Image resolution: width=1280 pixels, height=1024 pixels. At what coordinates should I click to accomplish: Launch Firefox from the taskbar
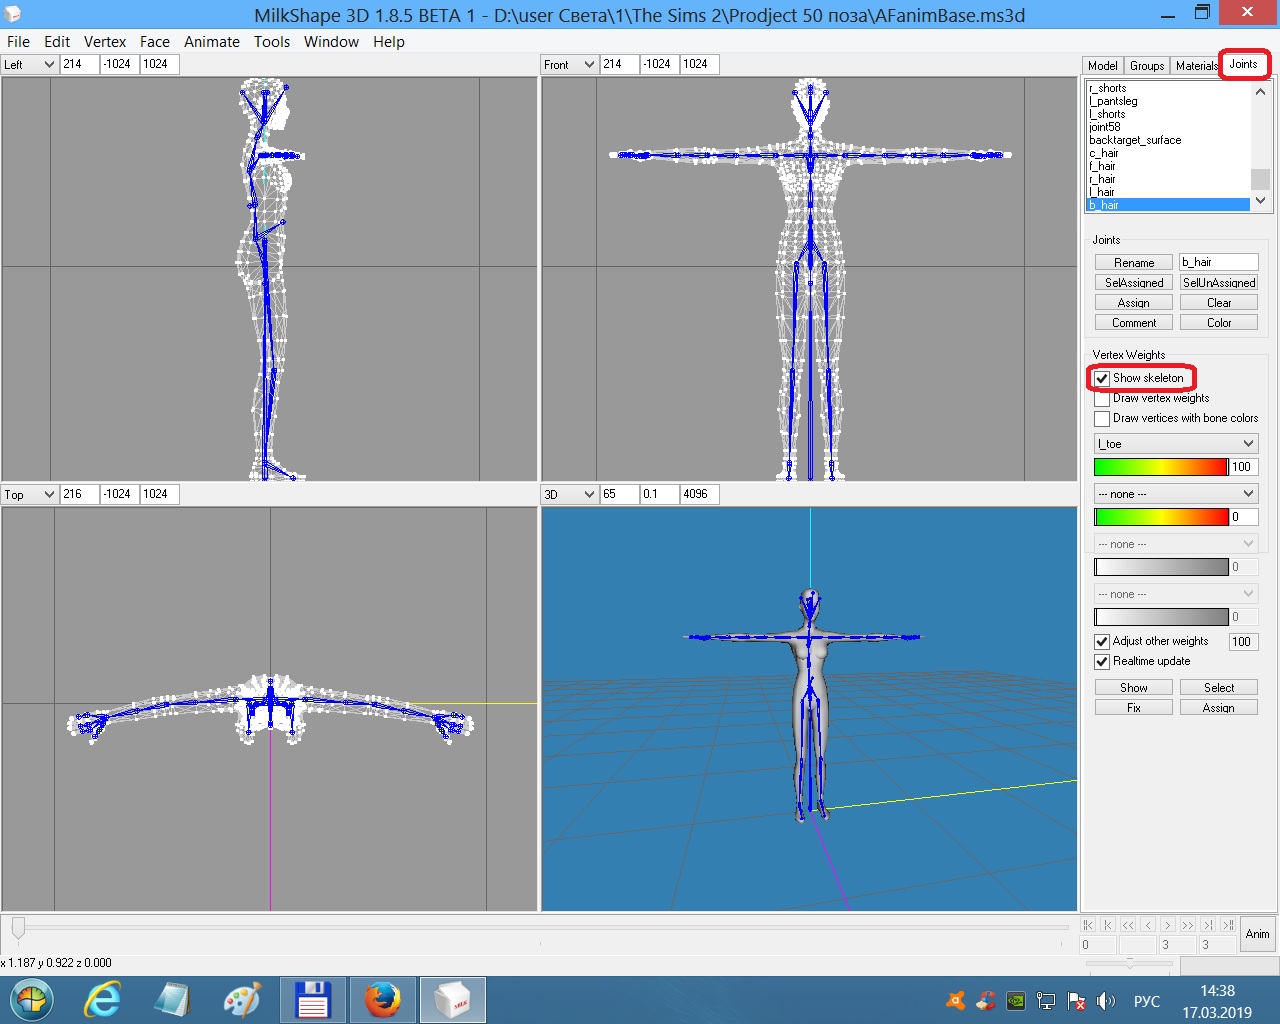tap(382, 1000)
